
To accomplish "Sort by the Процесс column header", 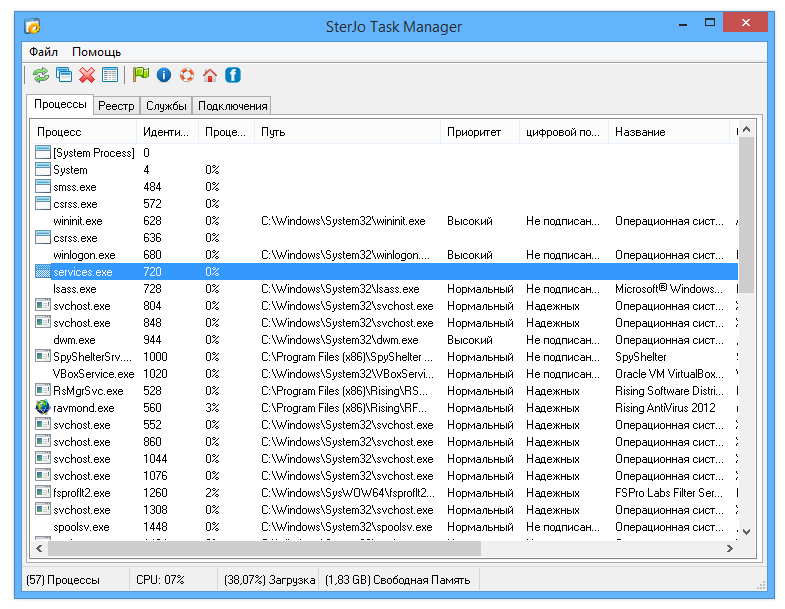I will tap(83, 132).
